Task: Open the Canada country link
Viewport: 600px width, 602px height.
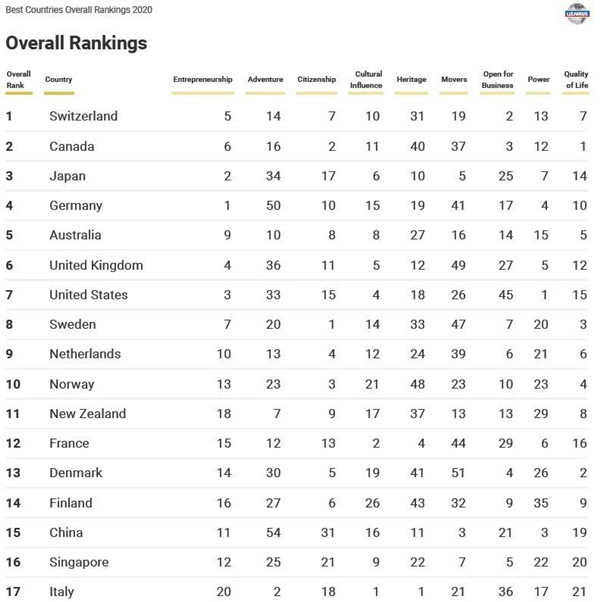Action: [x=71, y=146]
